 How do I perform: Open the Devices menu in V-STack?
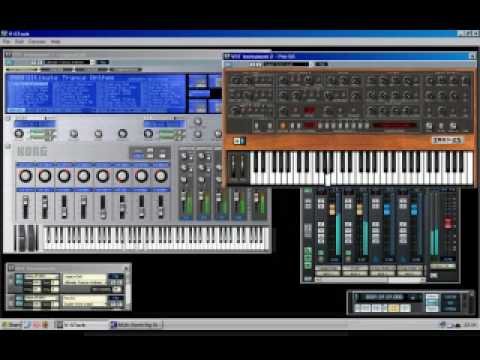coord(37,42)
